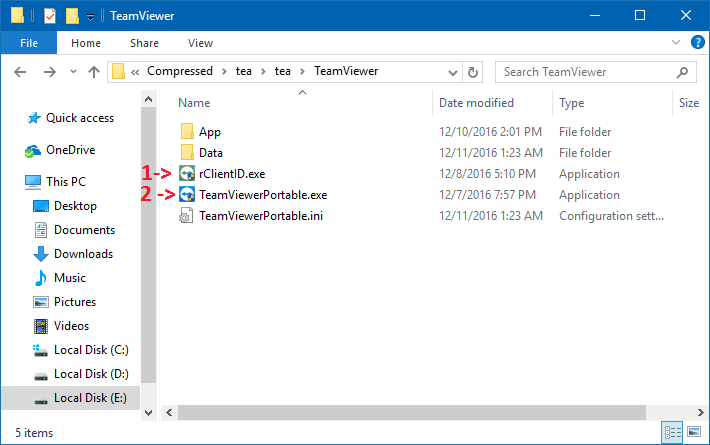Switch to the View ribbon tab
This screenshot has width=710, height=445.
point(200,43)
